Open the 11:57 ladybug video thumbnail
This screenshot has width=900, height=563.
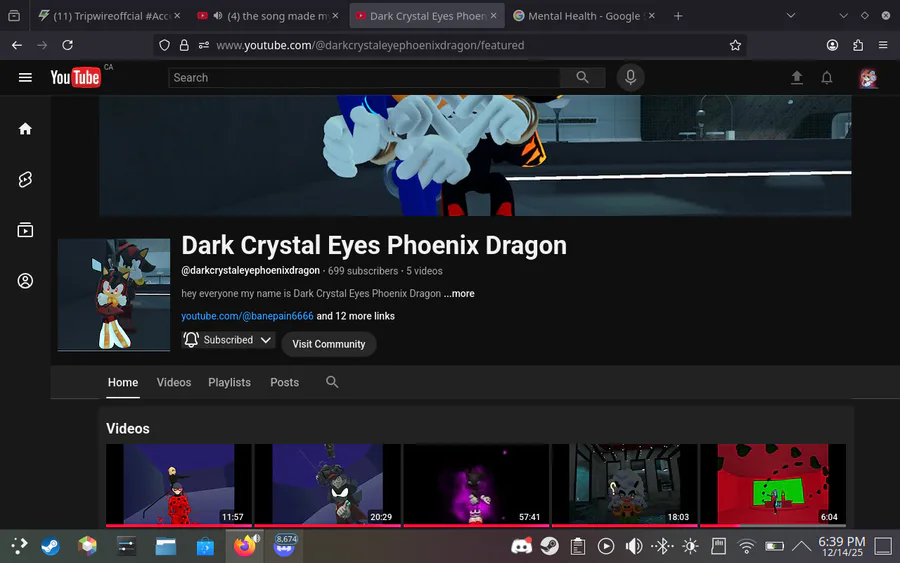point(179,484)
